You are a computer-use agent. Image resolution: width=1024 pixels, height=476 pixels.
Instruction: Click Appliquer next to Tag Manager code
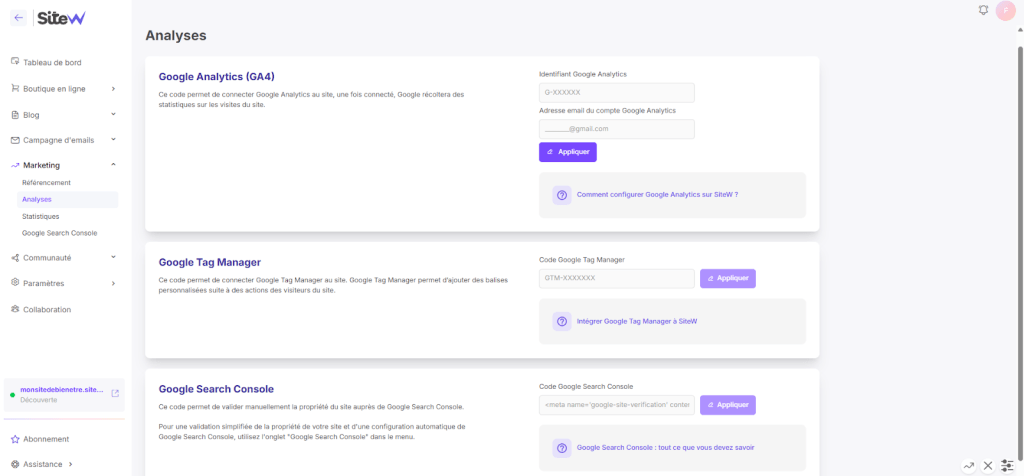pos(728,279)
